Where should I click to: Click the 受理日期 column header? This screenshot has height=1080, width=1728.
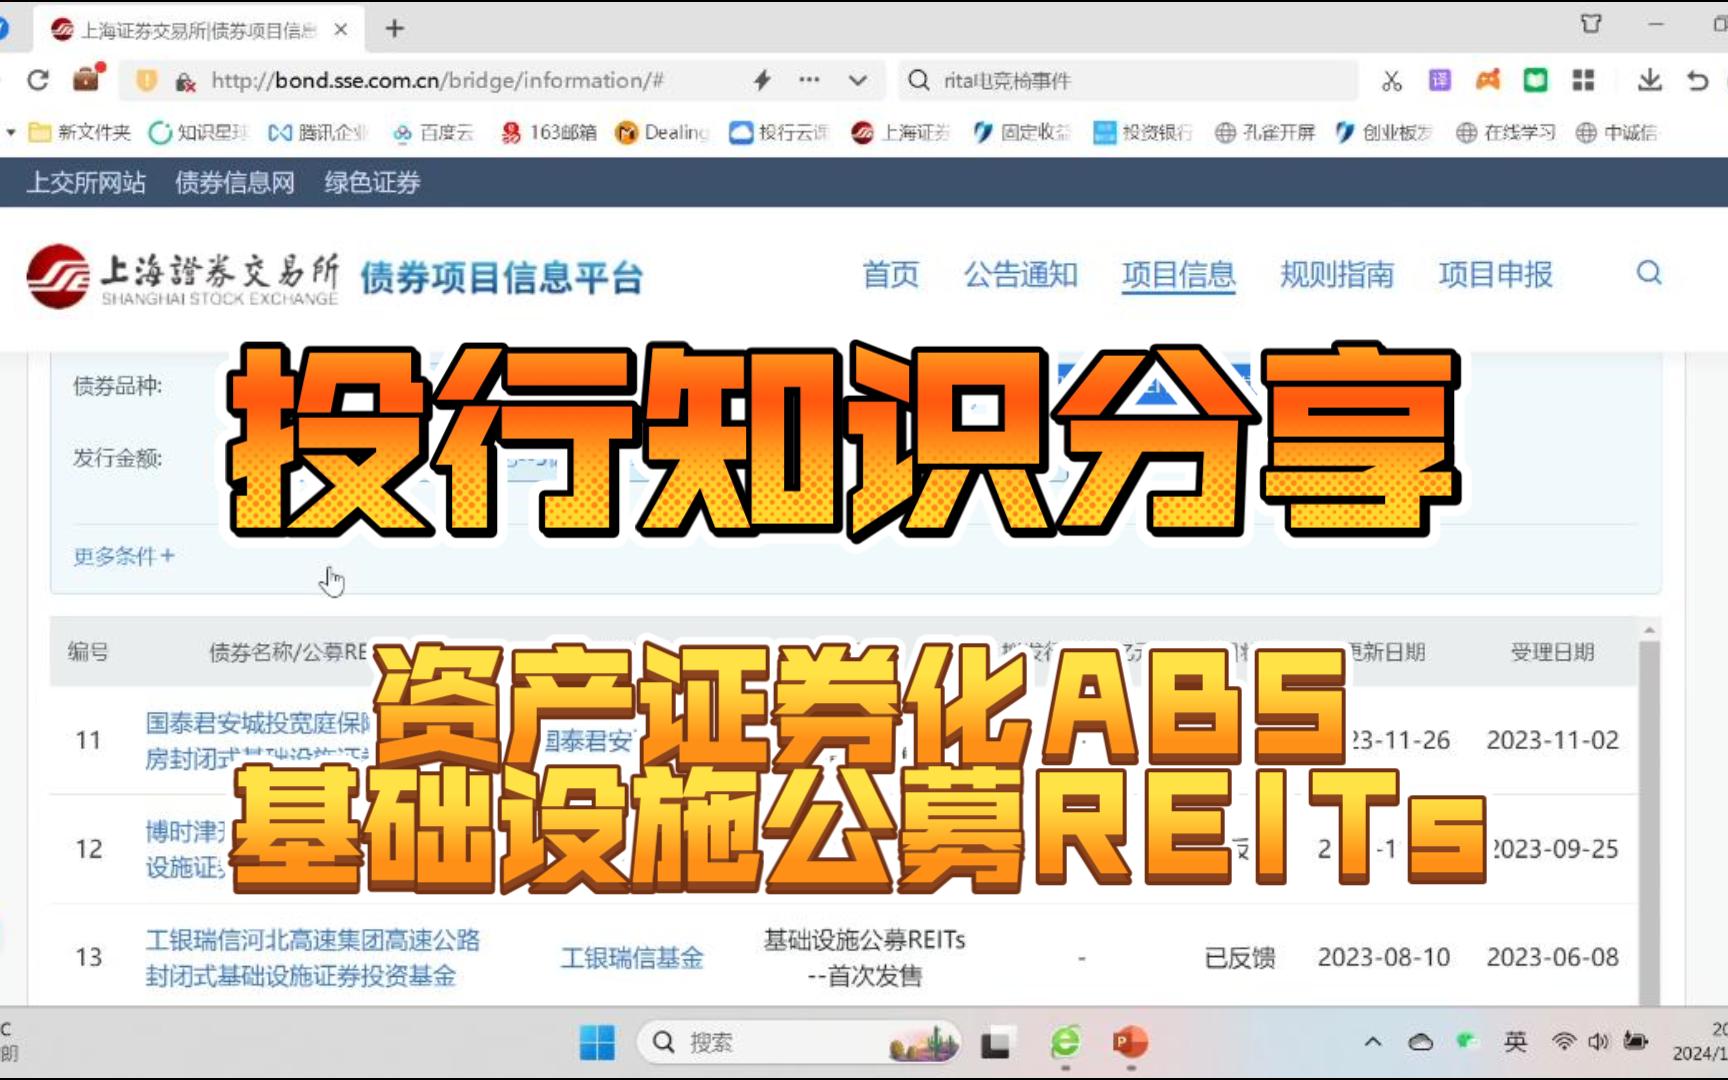tap(1552, 652)
